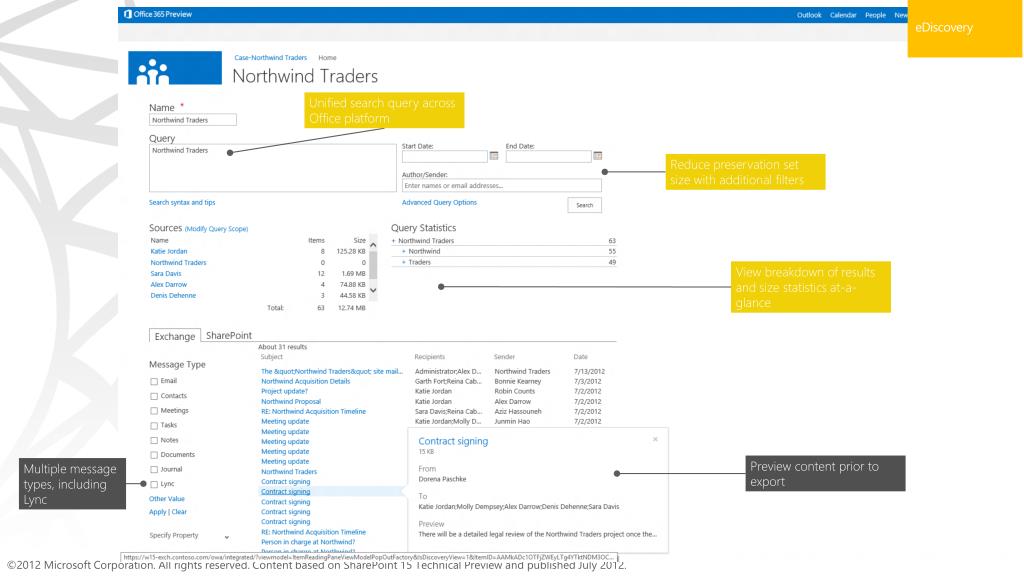Go to People in top navigation
The height and width of the screenshot is (576, 1024).
(x=875, y=15)
